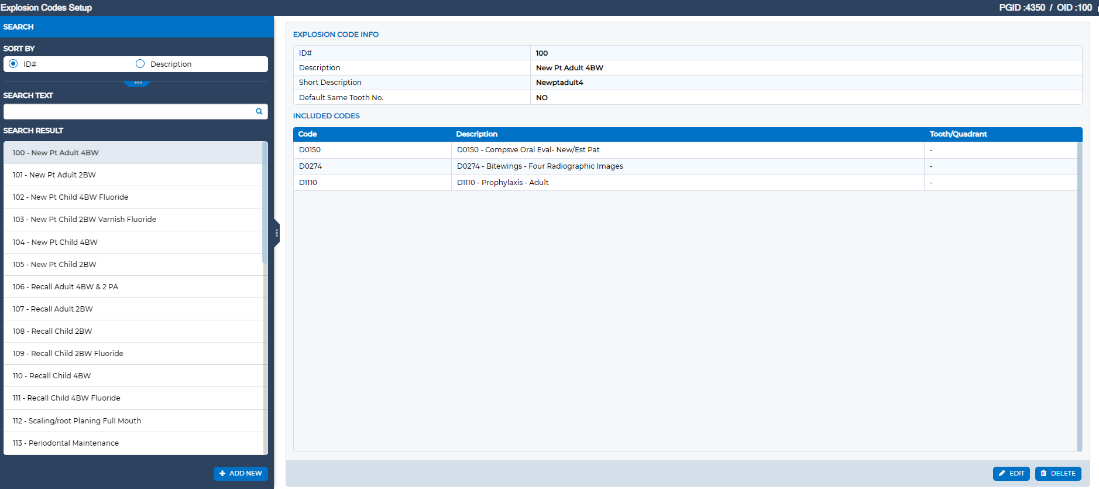The image size is (1099, 489).
Task: Select the ID# sort radio button
Action: pyautogui.click(x=13, y=64)
